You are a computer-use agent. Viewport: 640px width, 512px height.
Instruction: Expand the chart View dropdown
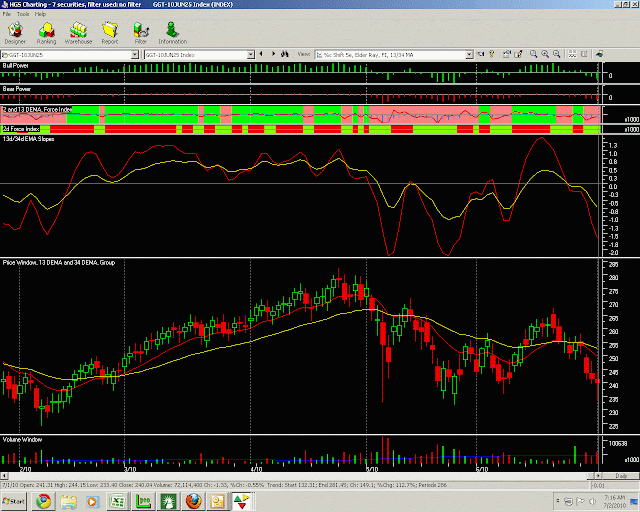469,54
